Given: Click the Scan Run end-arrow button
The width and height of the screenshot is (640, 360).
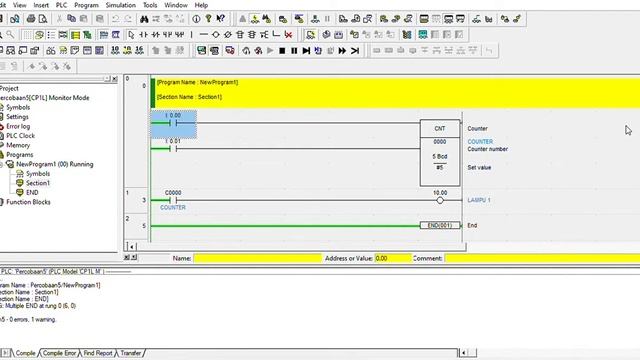Looking at the screenshot, I should (x=355, y=51).
